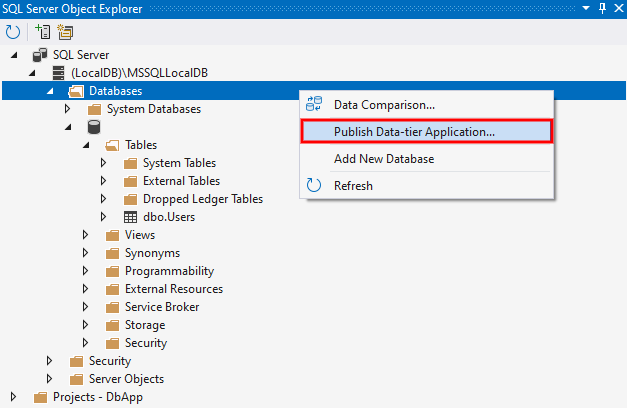Click the Databases folder icon
Viewport: 627px width, 408px height.
76,91
